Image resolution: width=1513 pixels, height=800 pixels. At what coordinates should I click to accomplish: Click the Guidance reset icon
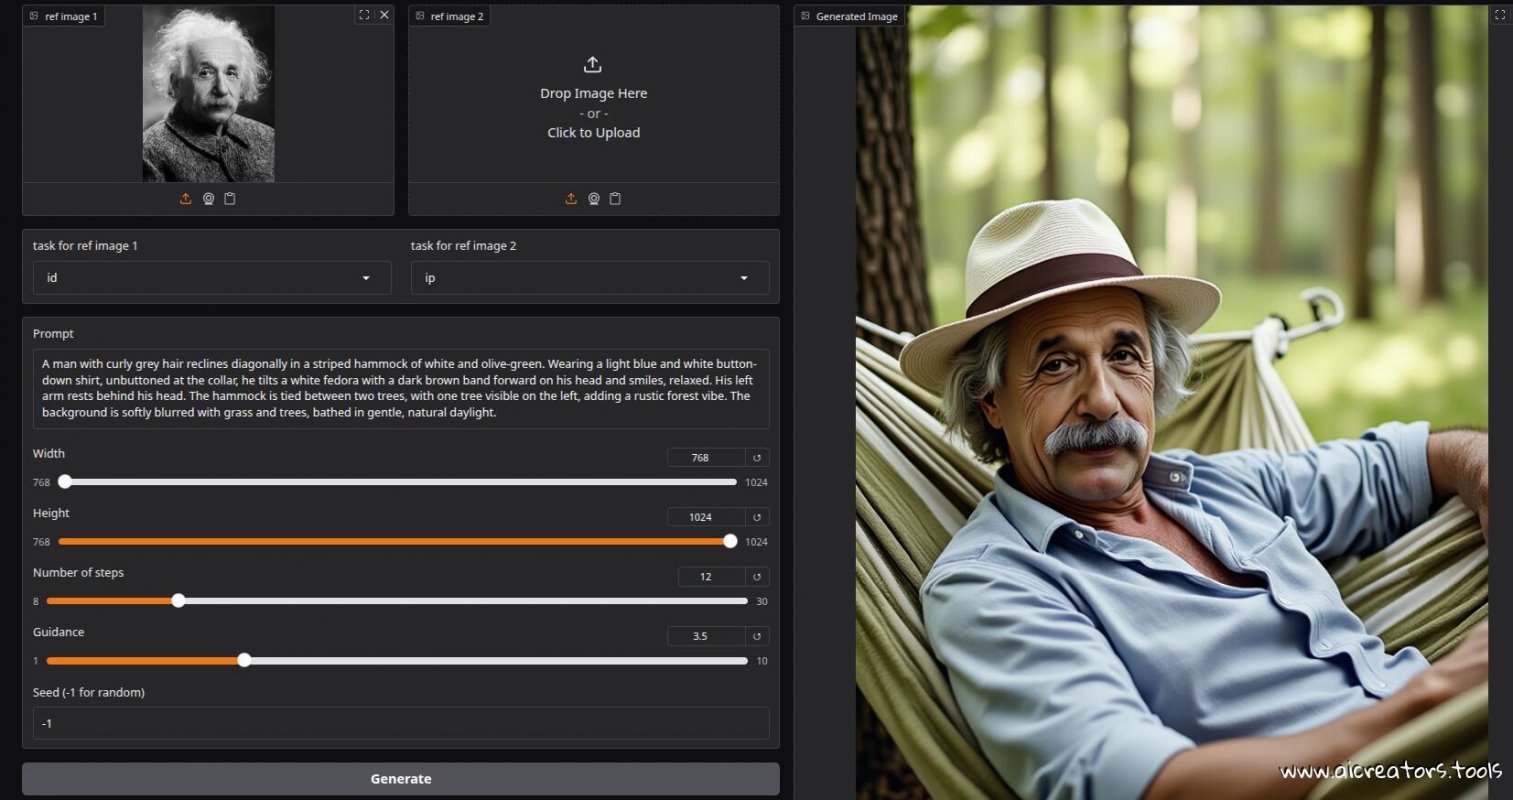click(x=757, y=636)
